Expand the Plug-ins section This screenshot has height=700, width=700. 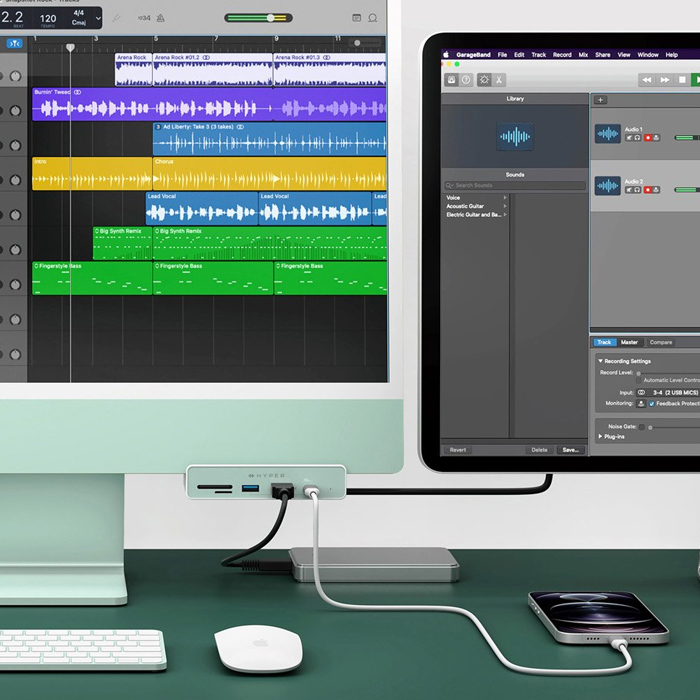[600, 437]
